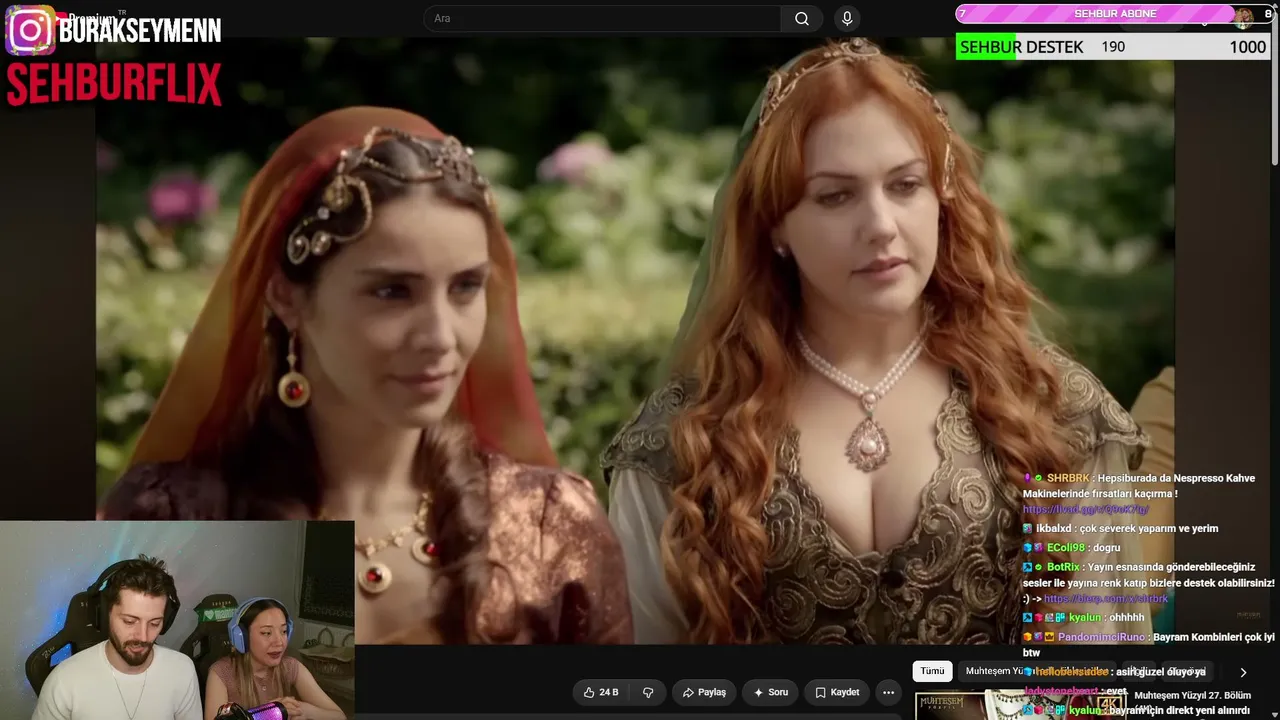Select the Tümü filter chip
Screen dimensions: 1280x720
click(932, 671)
